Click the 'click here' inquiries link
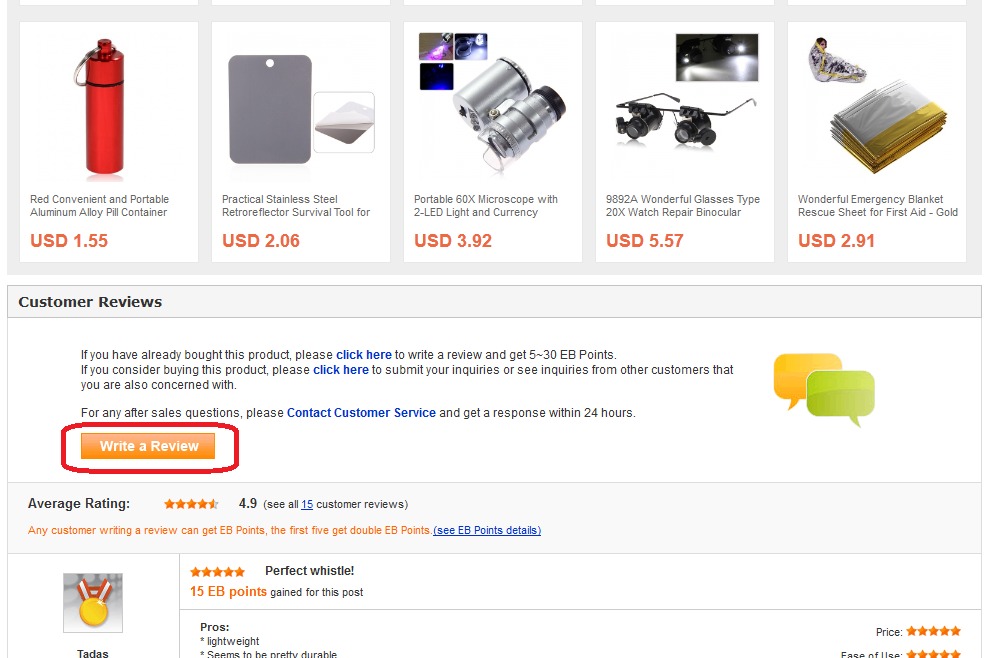This screenshot has height=658, width=994. click(341, 370)
